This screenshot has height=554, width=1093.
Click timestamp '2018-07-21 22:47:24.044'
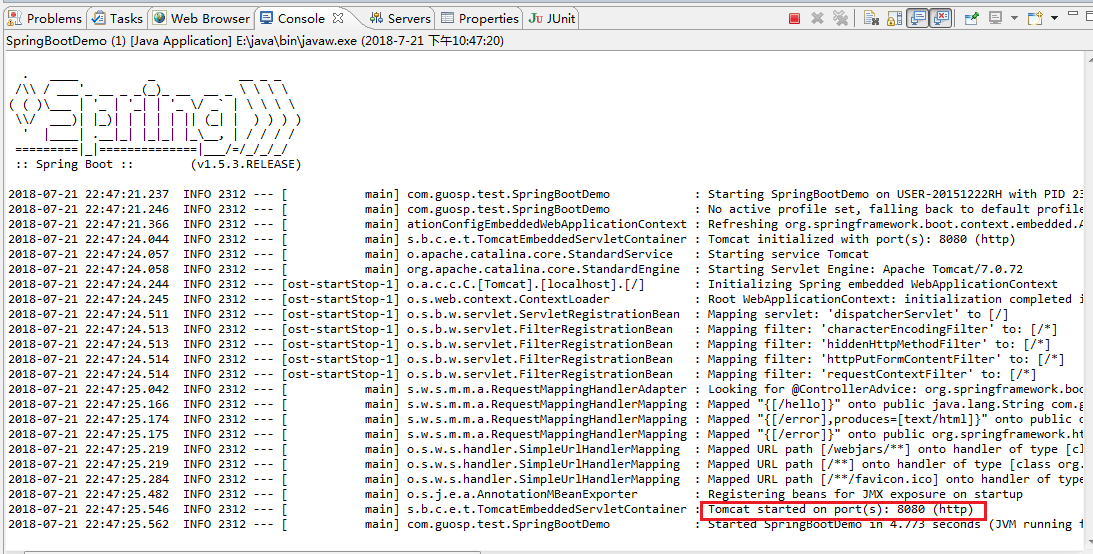pos(89,239)
